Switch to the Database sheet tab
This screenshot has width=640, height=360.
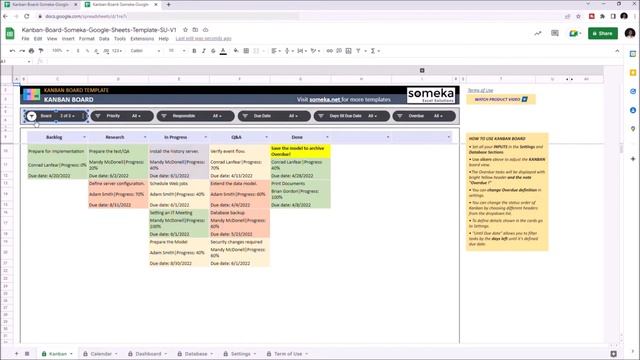pyautogui.click(x=196, y=353)
